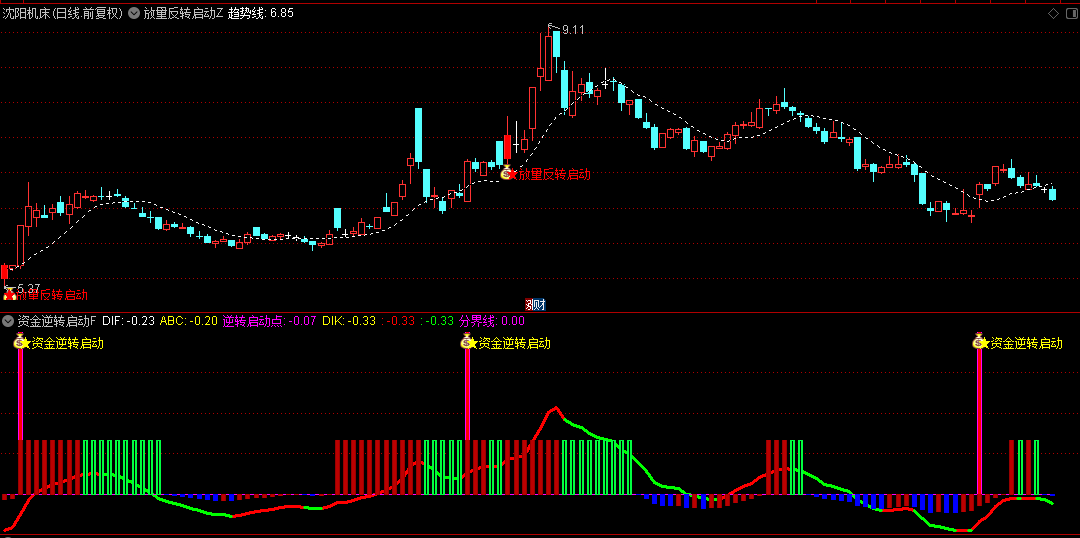Click the 资金逆转启动F indicator name
1080x538 pixels.
[56, 320]
